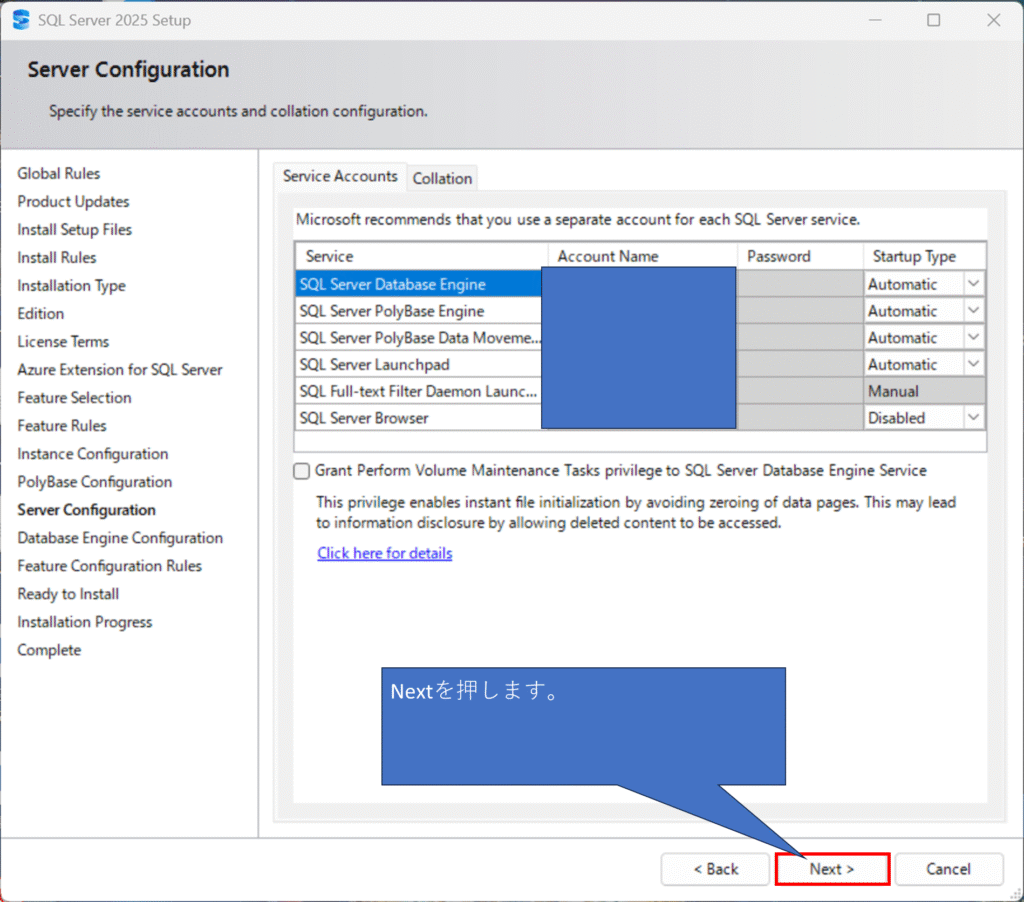Click Installation Progress in the steps list
Screen dimensions: 1024x902
pyautogui.click(x=85, y=622)
